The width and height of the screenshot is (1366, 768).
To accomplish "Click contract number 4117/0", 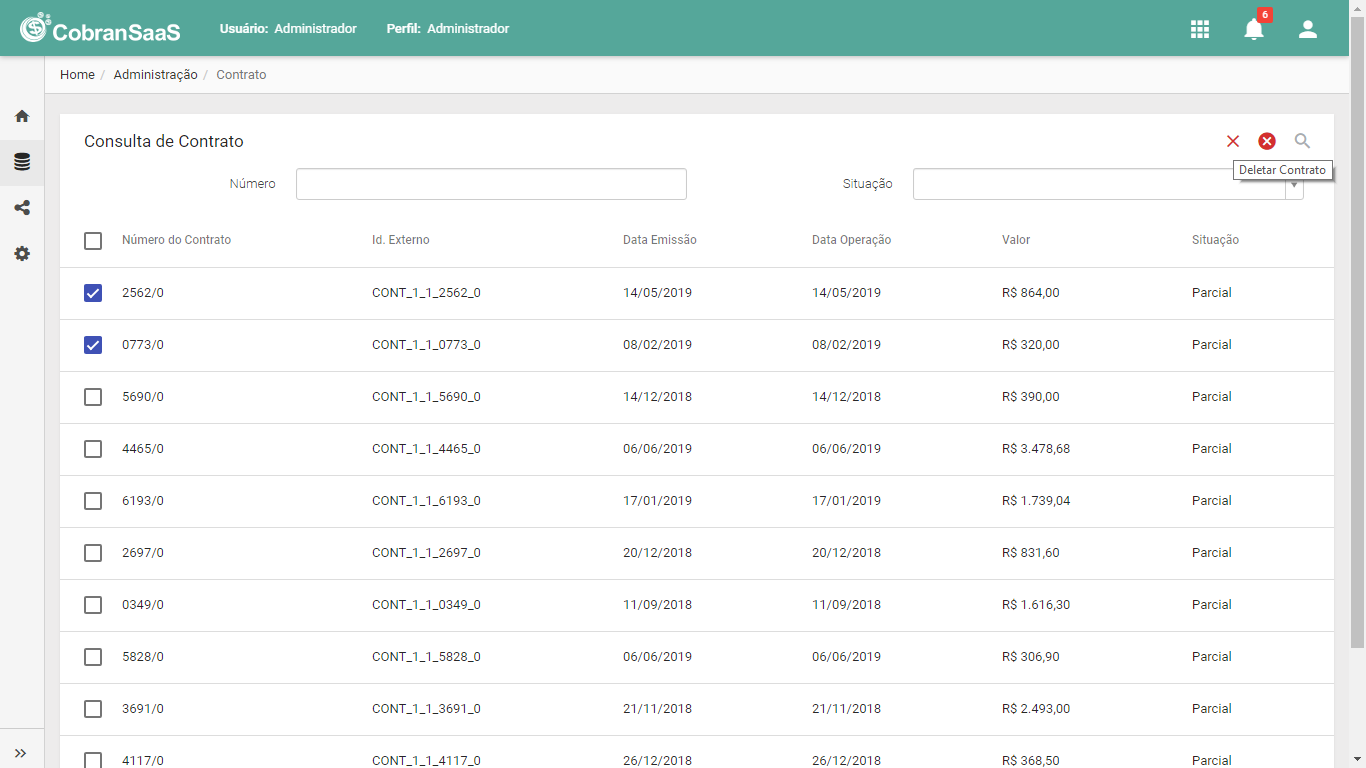I will [143, 760].
